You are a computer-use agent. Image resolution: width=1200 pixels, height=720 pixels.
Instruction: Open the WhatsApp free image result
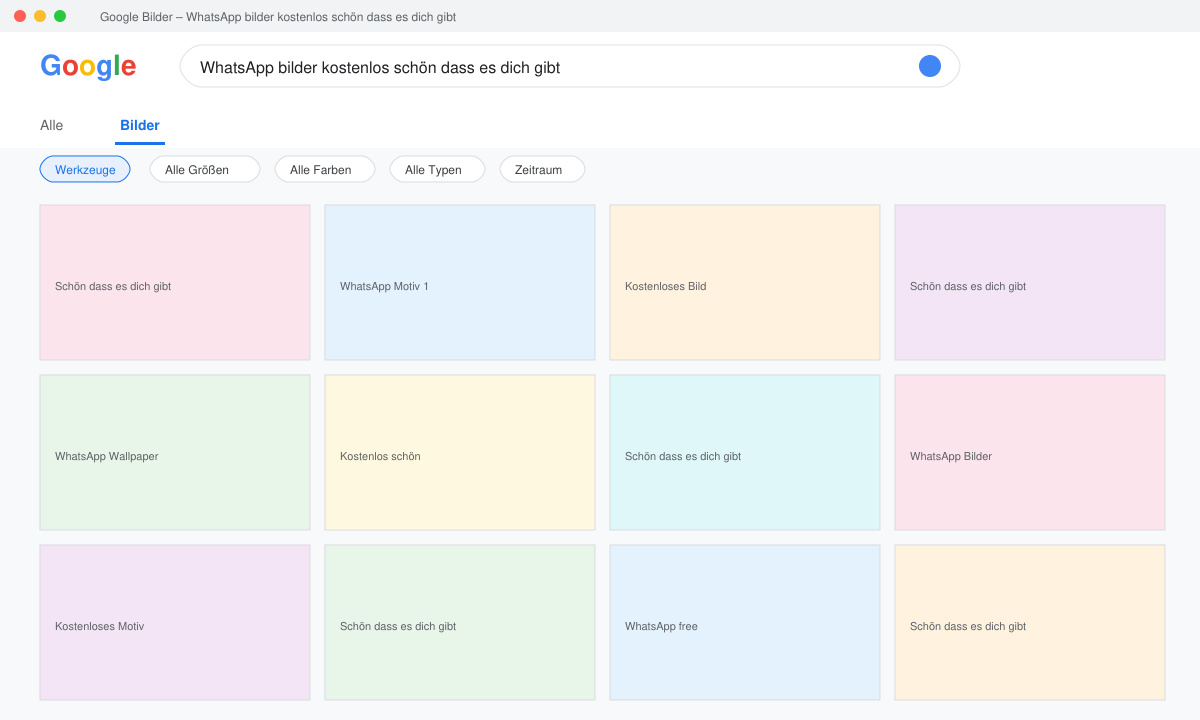pos(745,622)
